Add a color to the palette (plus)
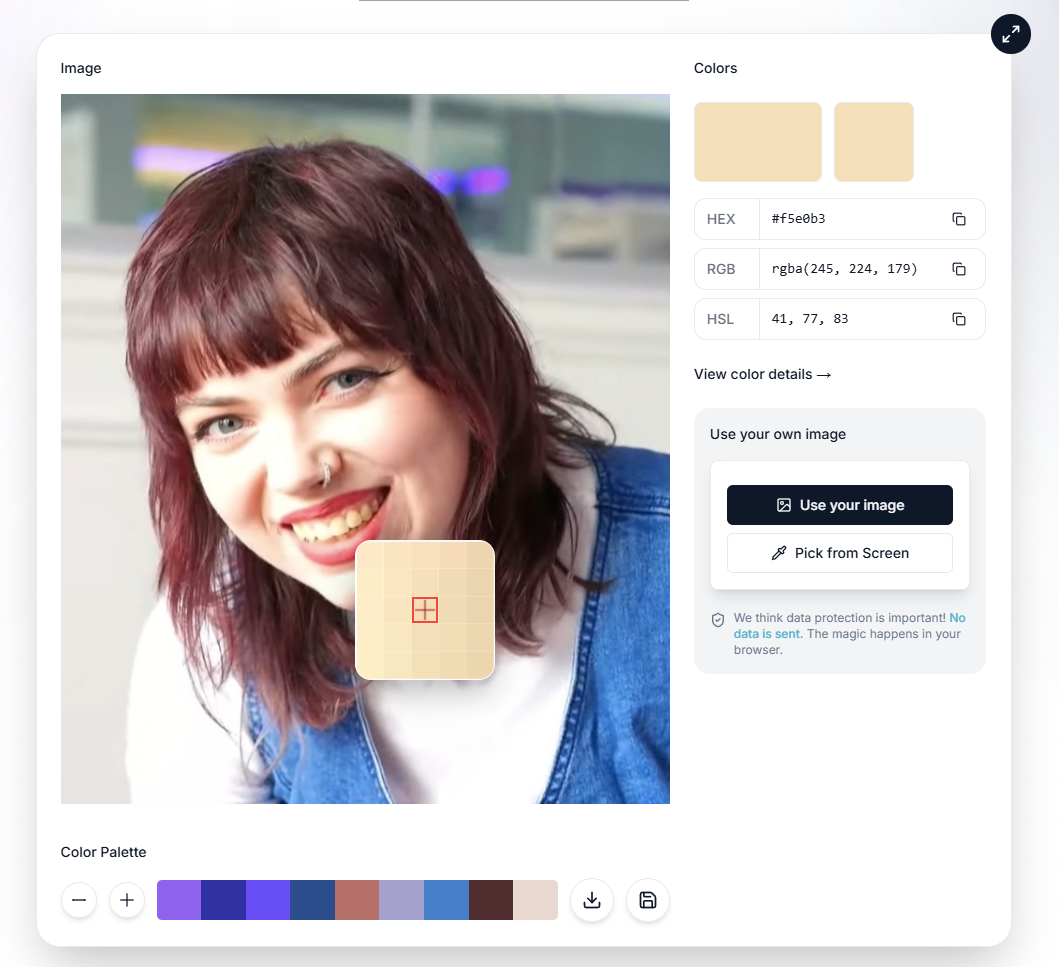This screenshot has height=967, width=1059. (x=127, y=900)
